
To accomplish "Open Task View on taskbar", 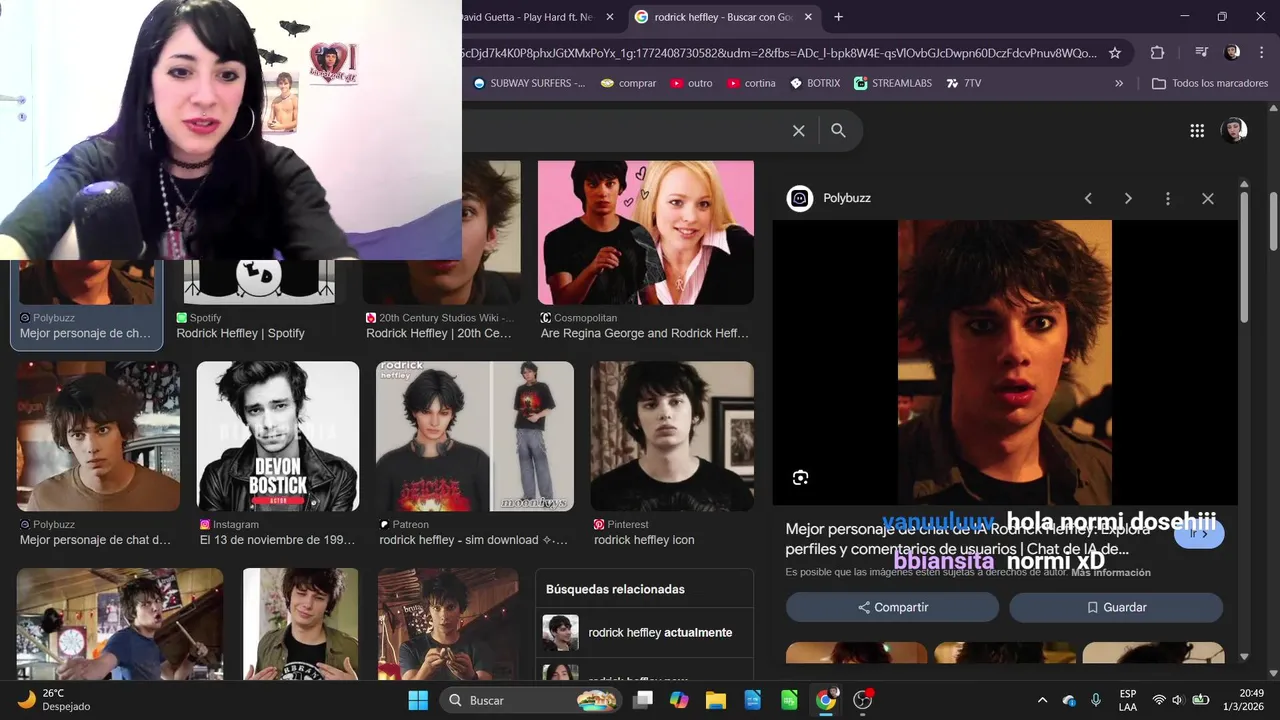I will tap(643, 700).
